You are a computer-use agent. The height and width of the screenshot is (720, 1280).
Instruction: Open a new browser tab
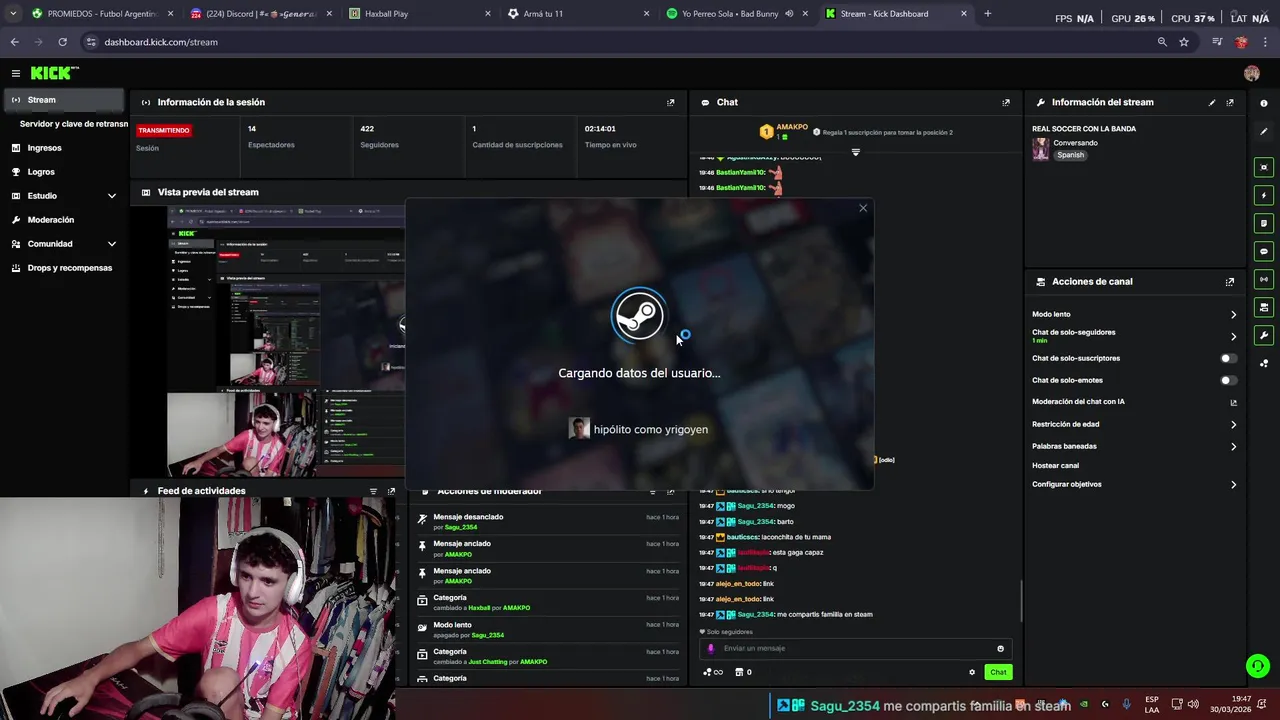click(x=987, y=14)
